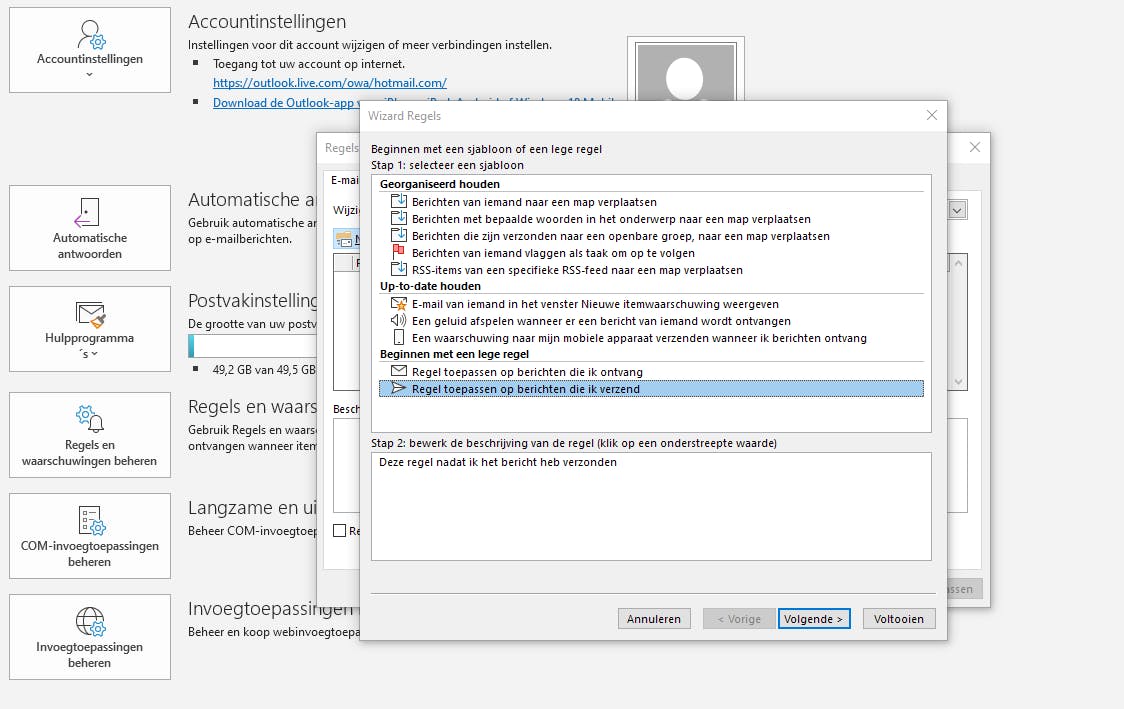Open the combo box dropdown in Regels dialog

[957, 210]
